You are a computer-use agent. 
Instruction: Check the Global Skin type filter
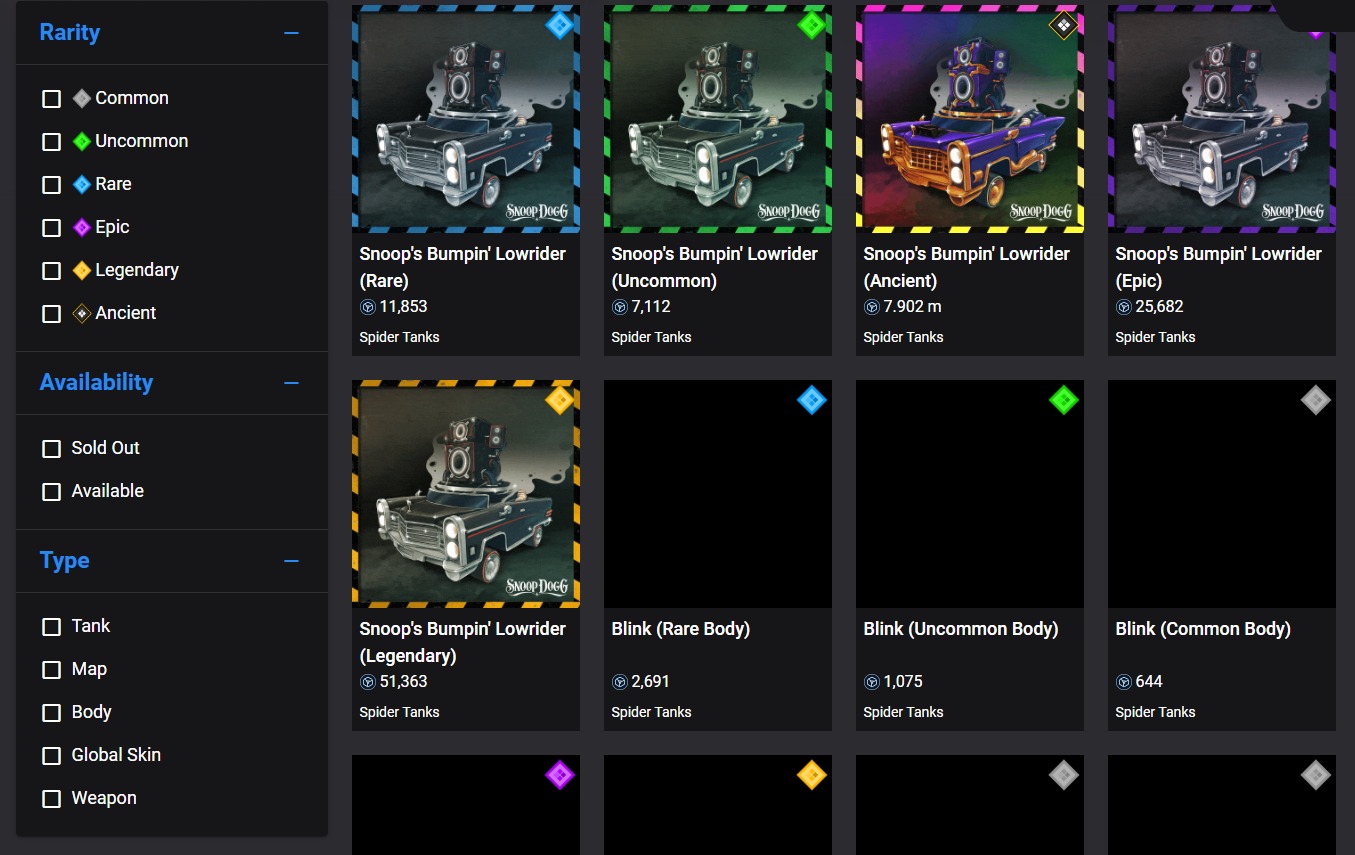[x=52, y=756]
